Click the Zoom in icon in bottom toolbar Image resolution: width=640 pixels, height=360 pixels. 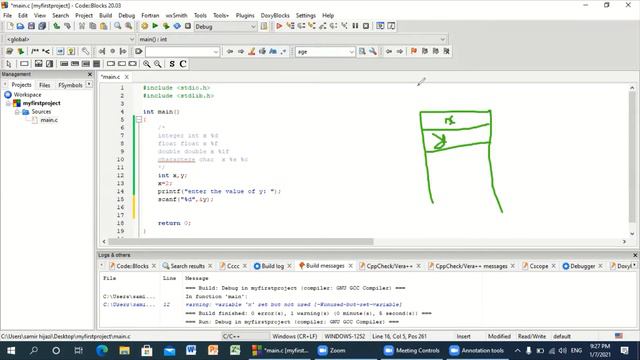point(147,64)
